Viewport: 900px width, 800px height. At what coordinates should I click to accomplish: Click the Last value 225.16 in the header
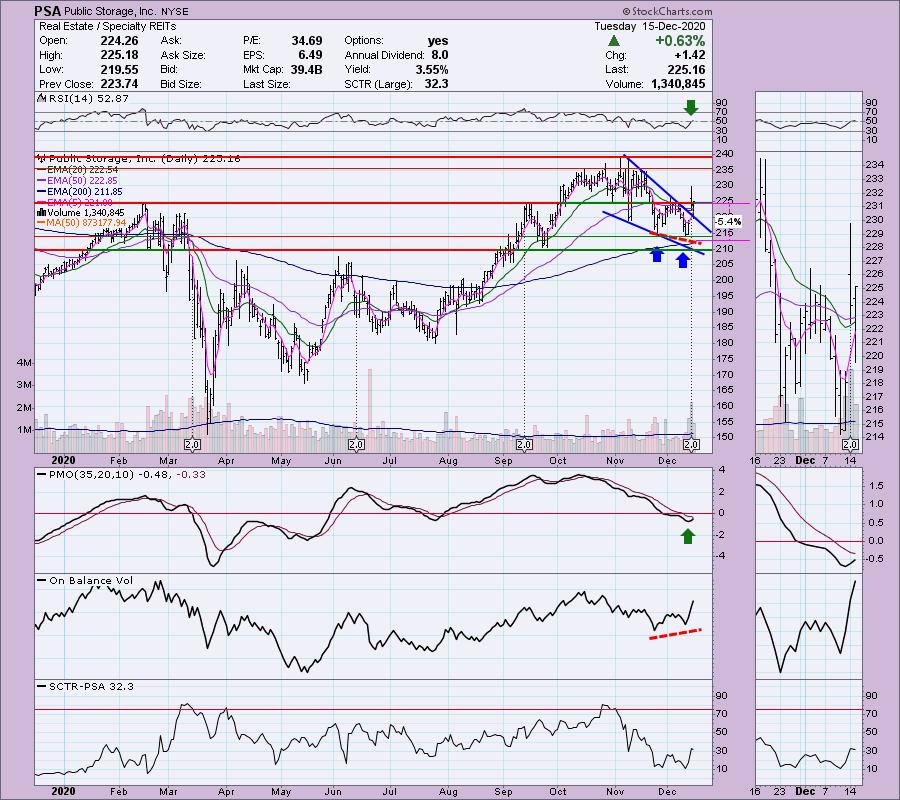[x=686, y=69]
